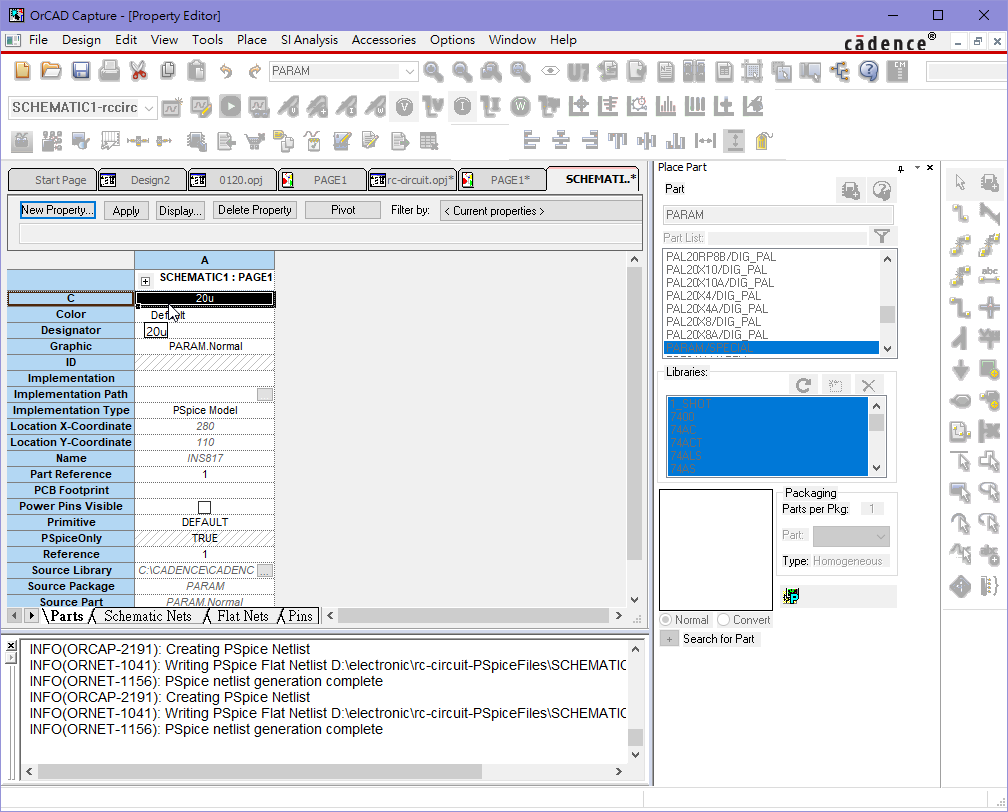The height and width of the screenshot is (812, 1008).
Task: Click the Power marker W icon
Action: 520,106
